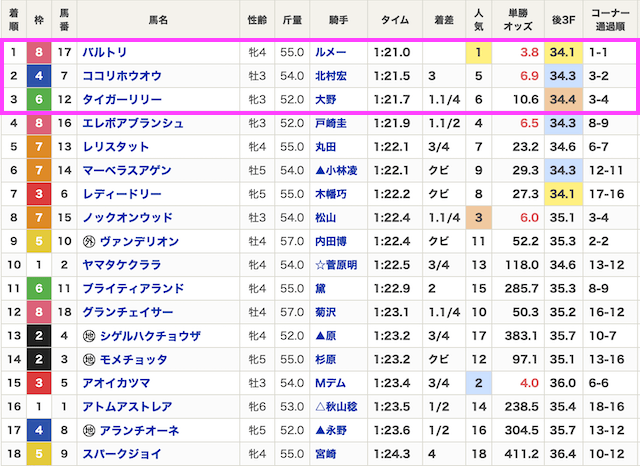This screenshot has height=466, width=640.
Task: Click the 斤量 column header
Action: [292, 20]
